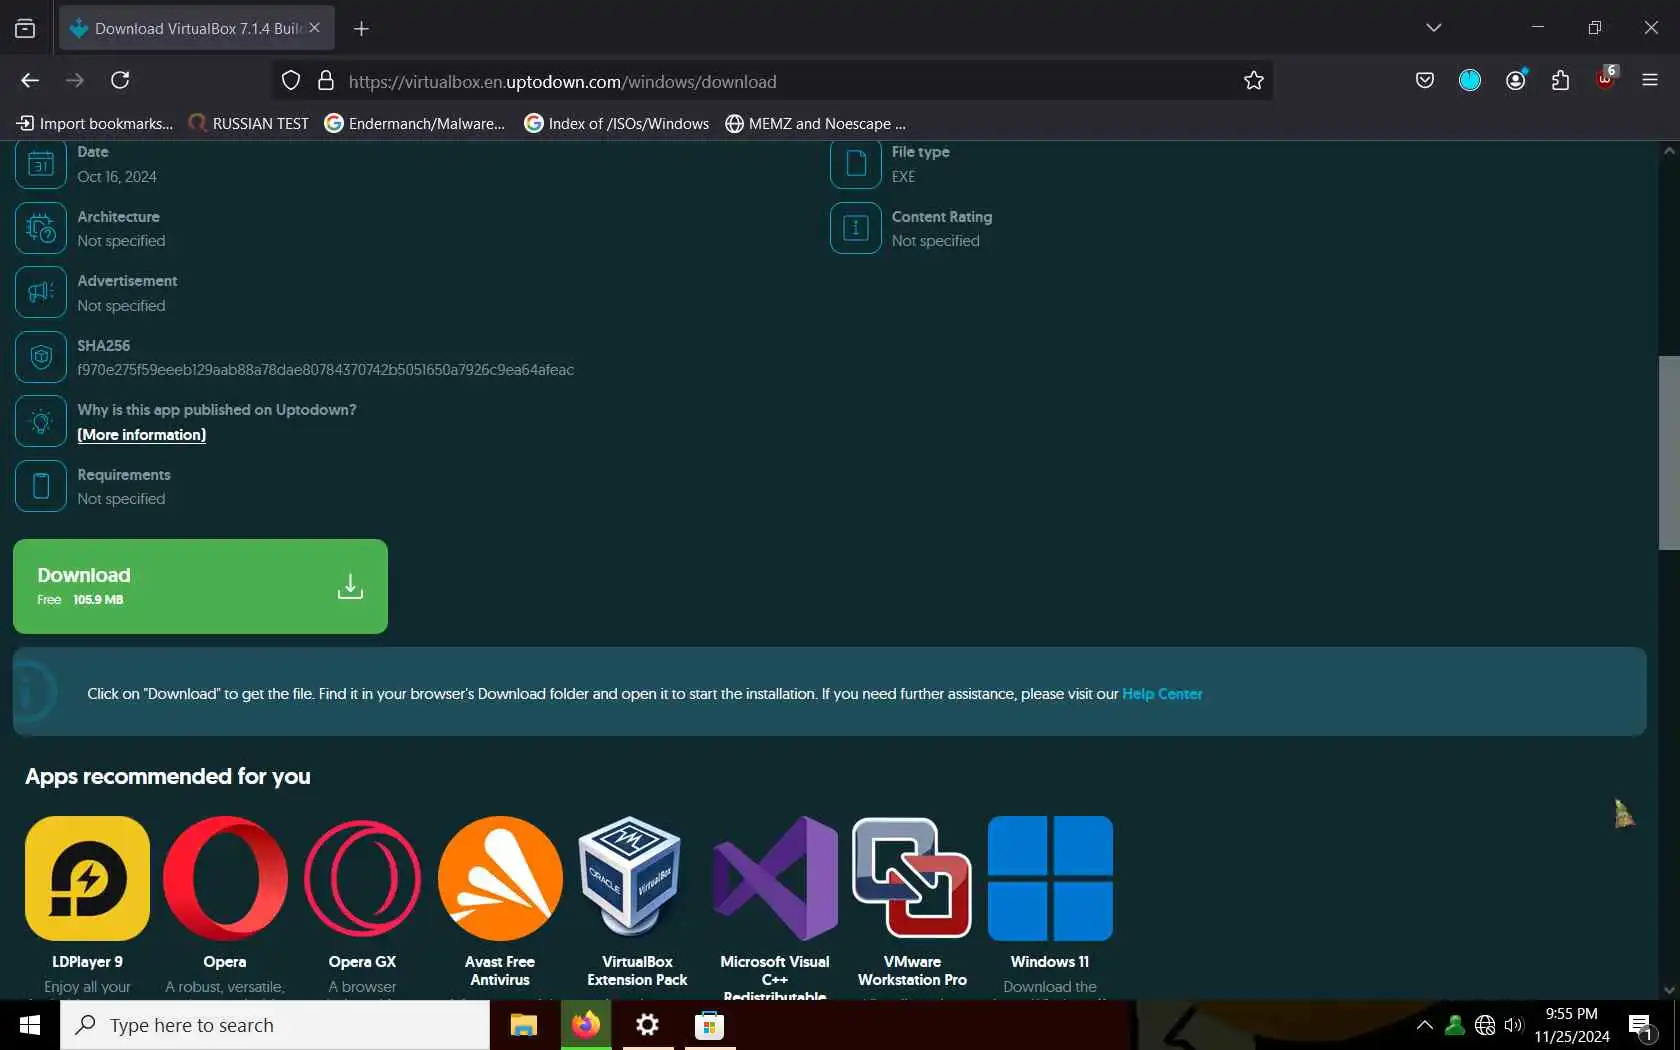Open the RUSSIAN TEST bookmark
The width and height of the screenshot is (1680, 1050).
coord(249,124)
